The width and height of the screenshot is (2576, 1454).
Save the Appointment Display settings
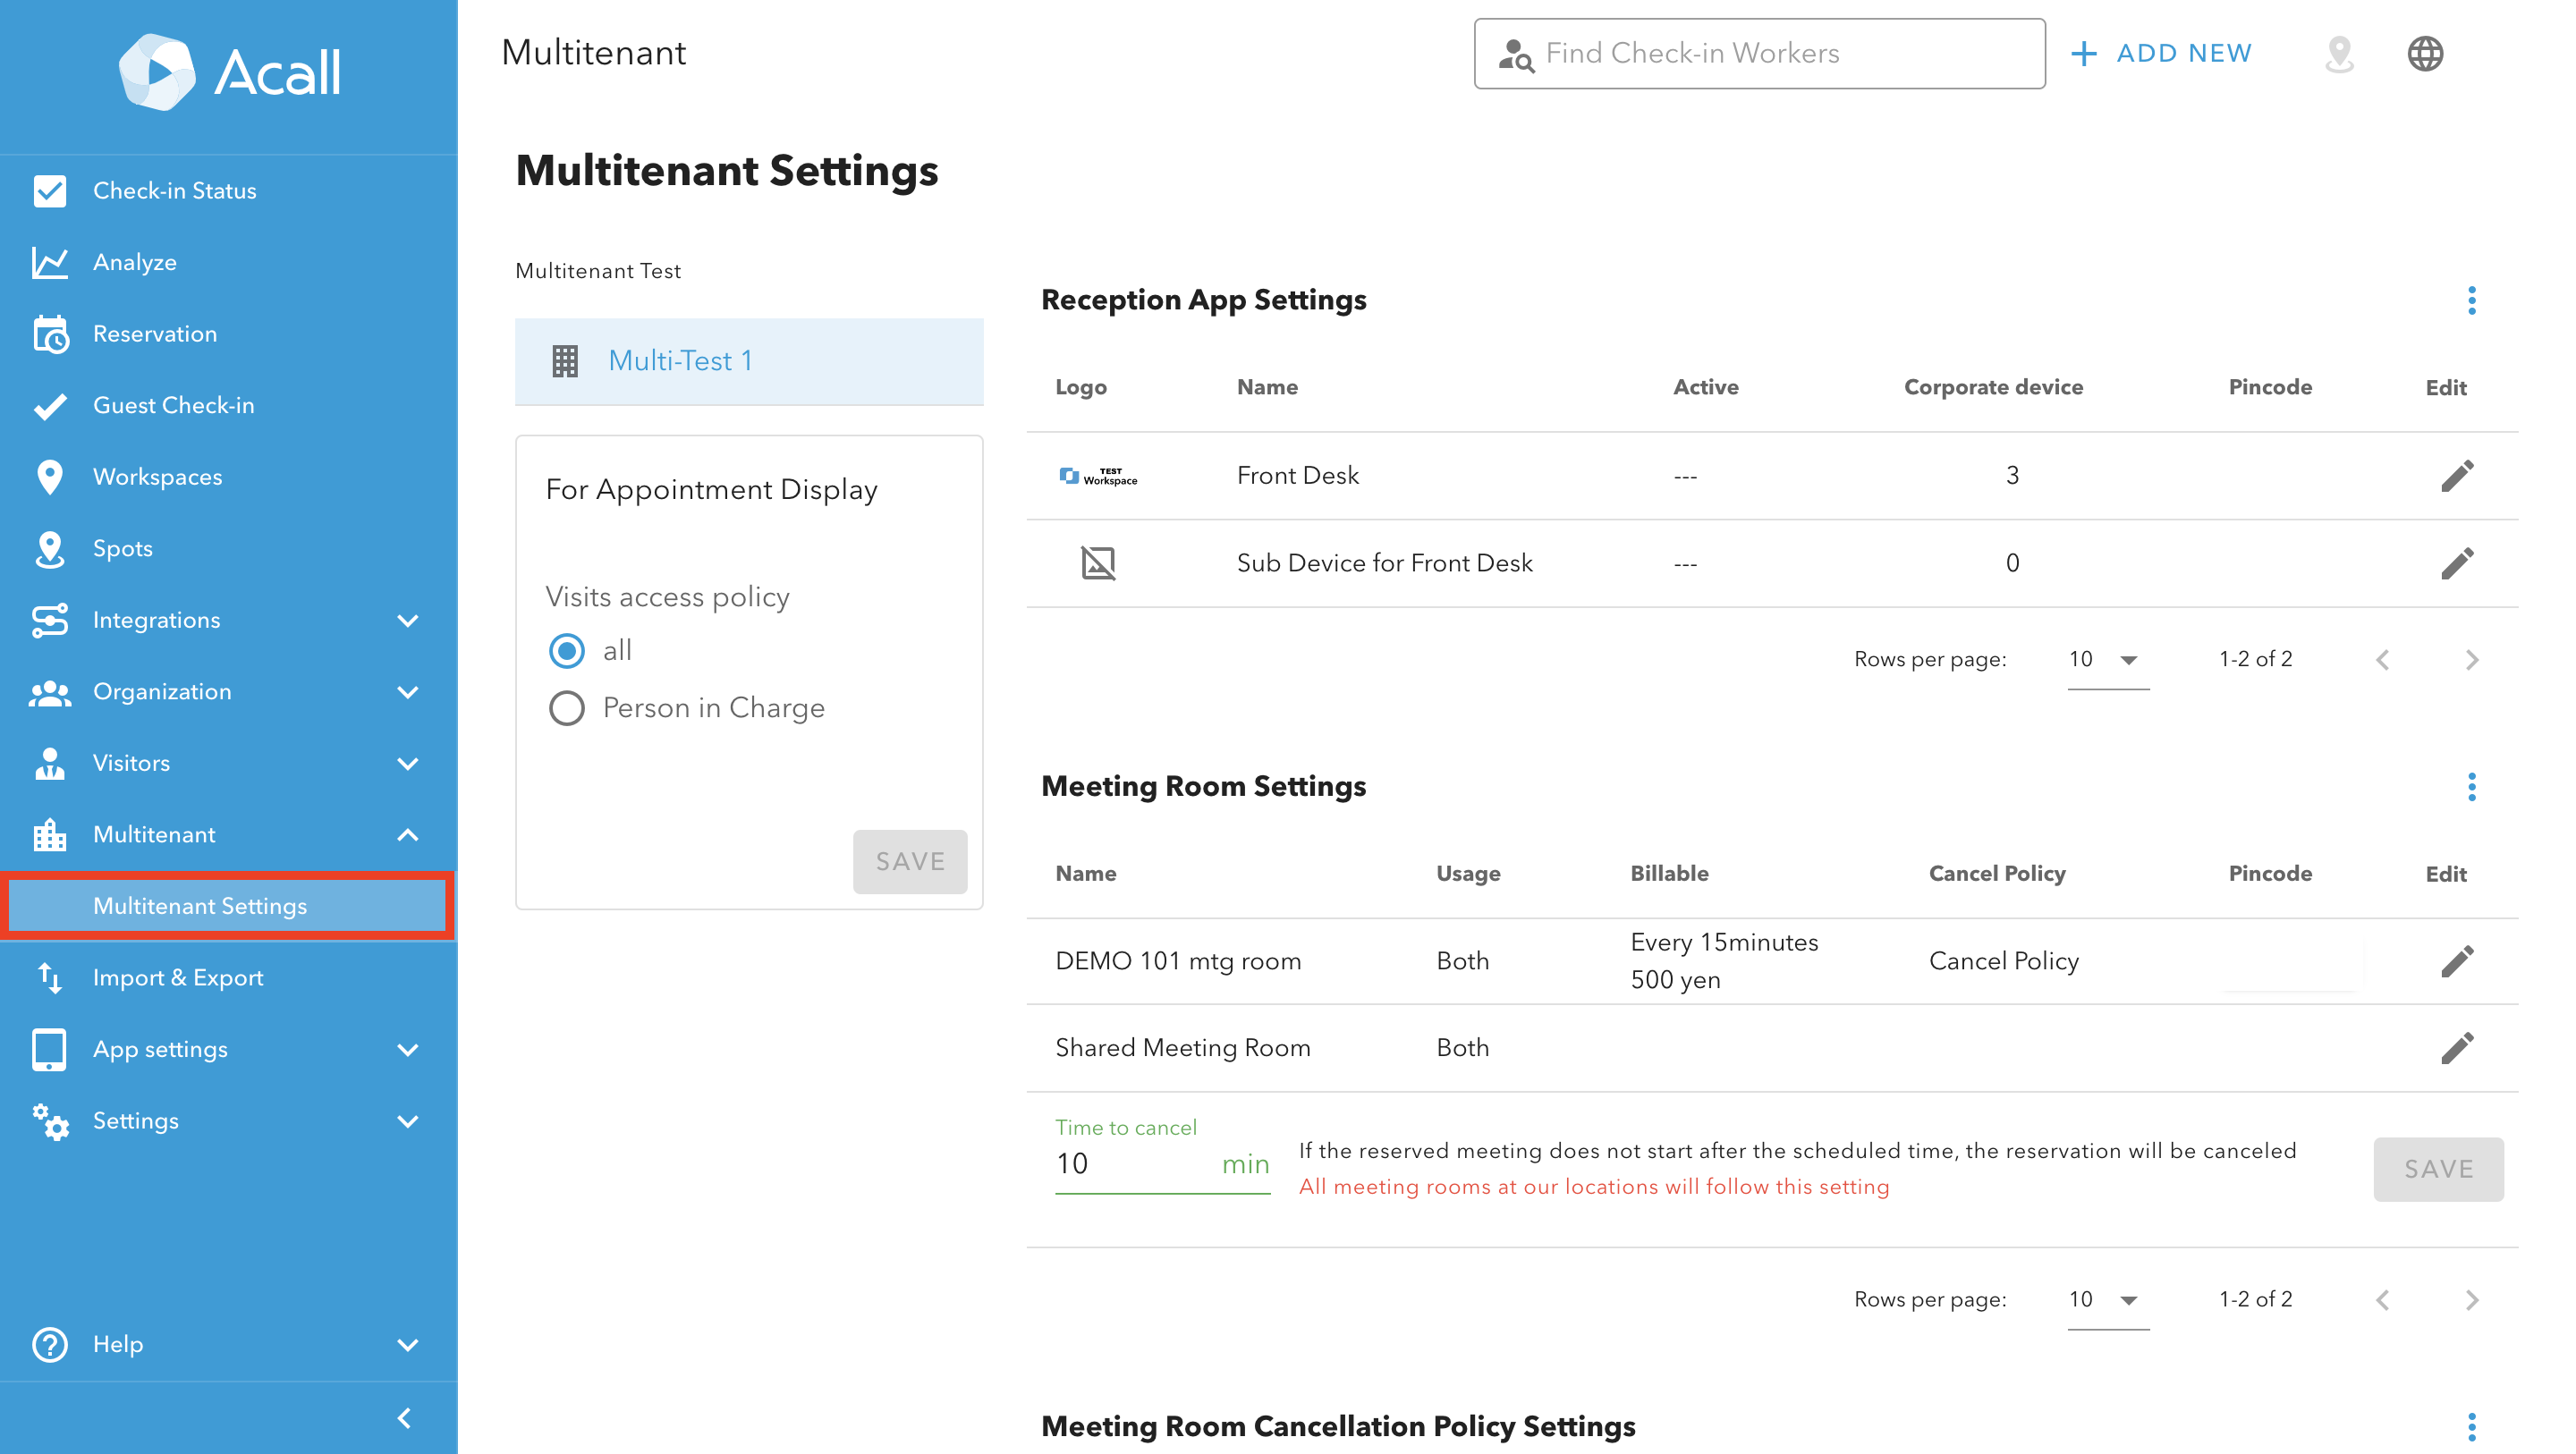[910, 861]
